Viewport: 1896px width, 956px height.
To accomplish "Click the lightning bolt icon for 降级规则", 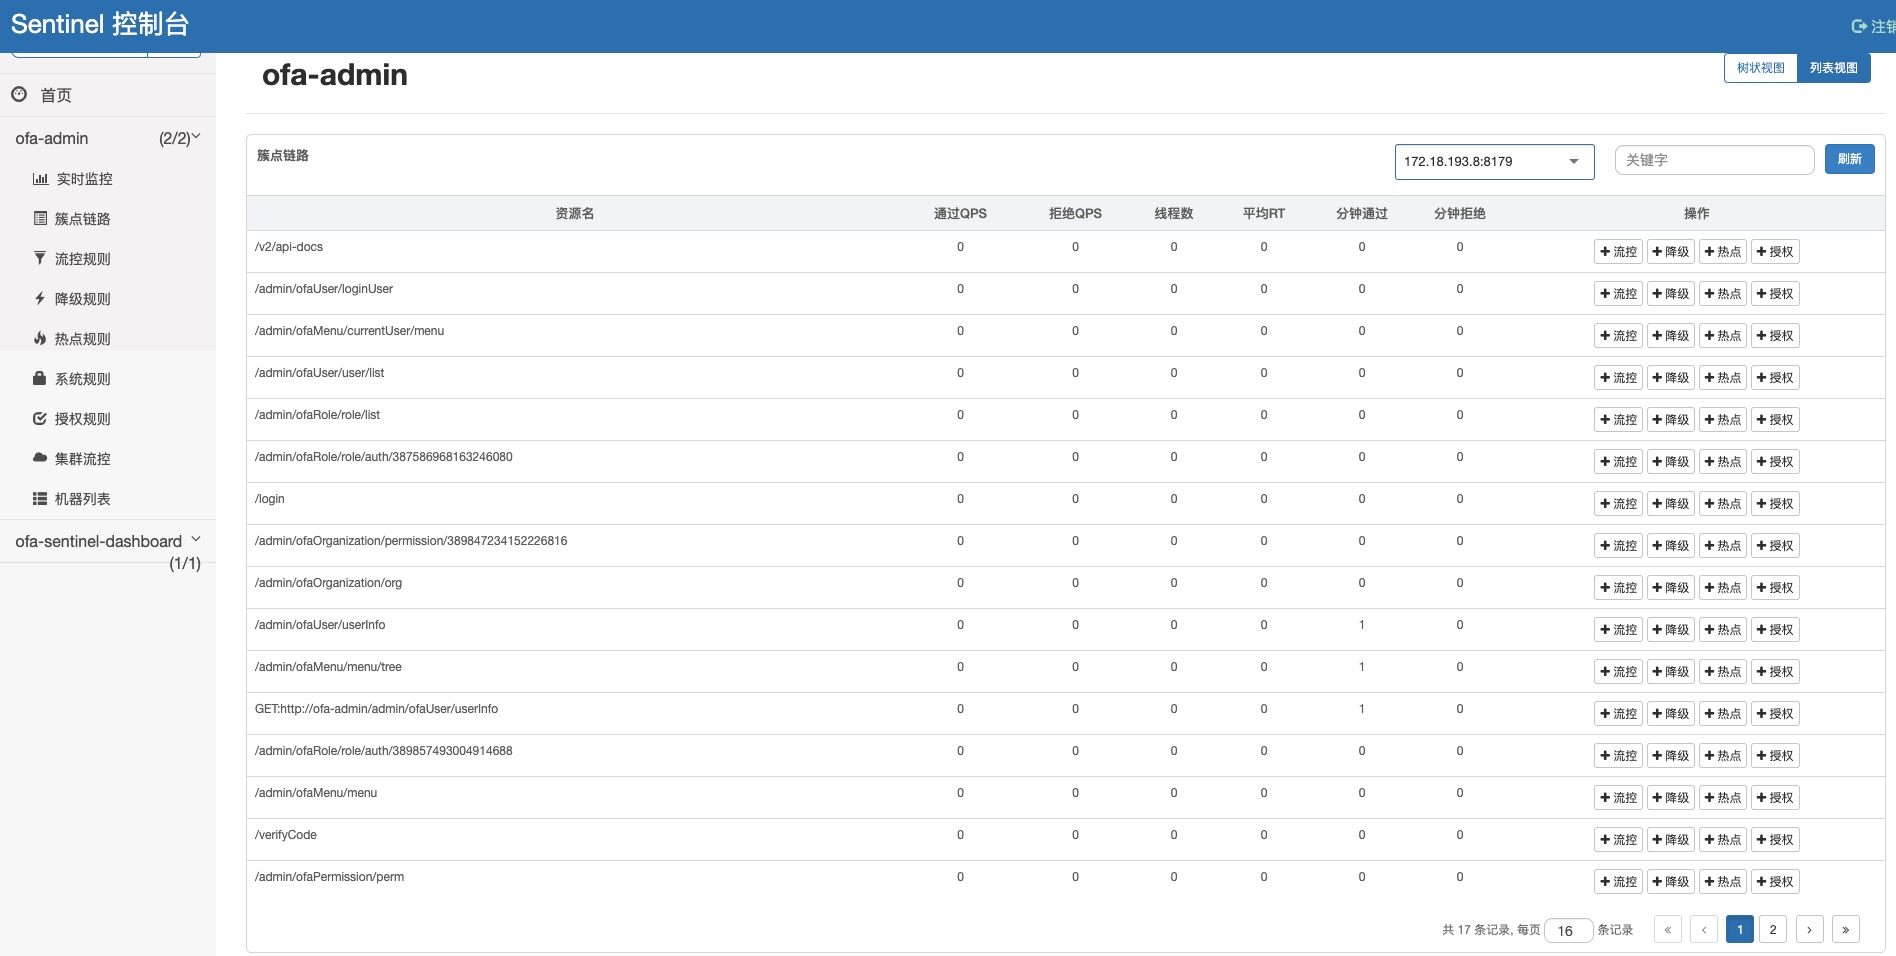I will [x=40, y=298].
